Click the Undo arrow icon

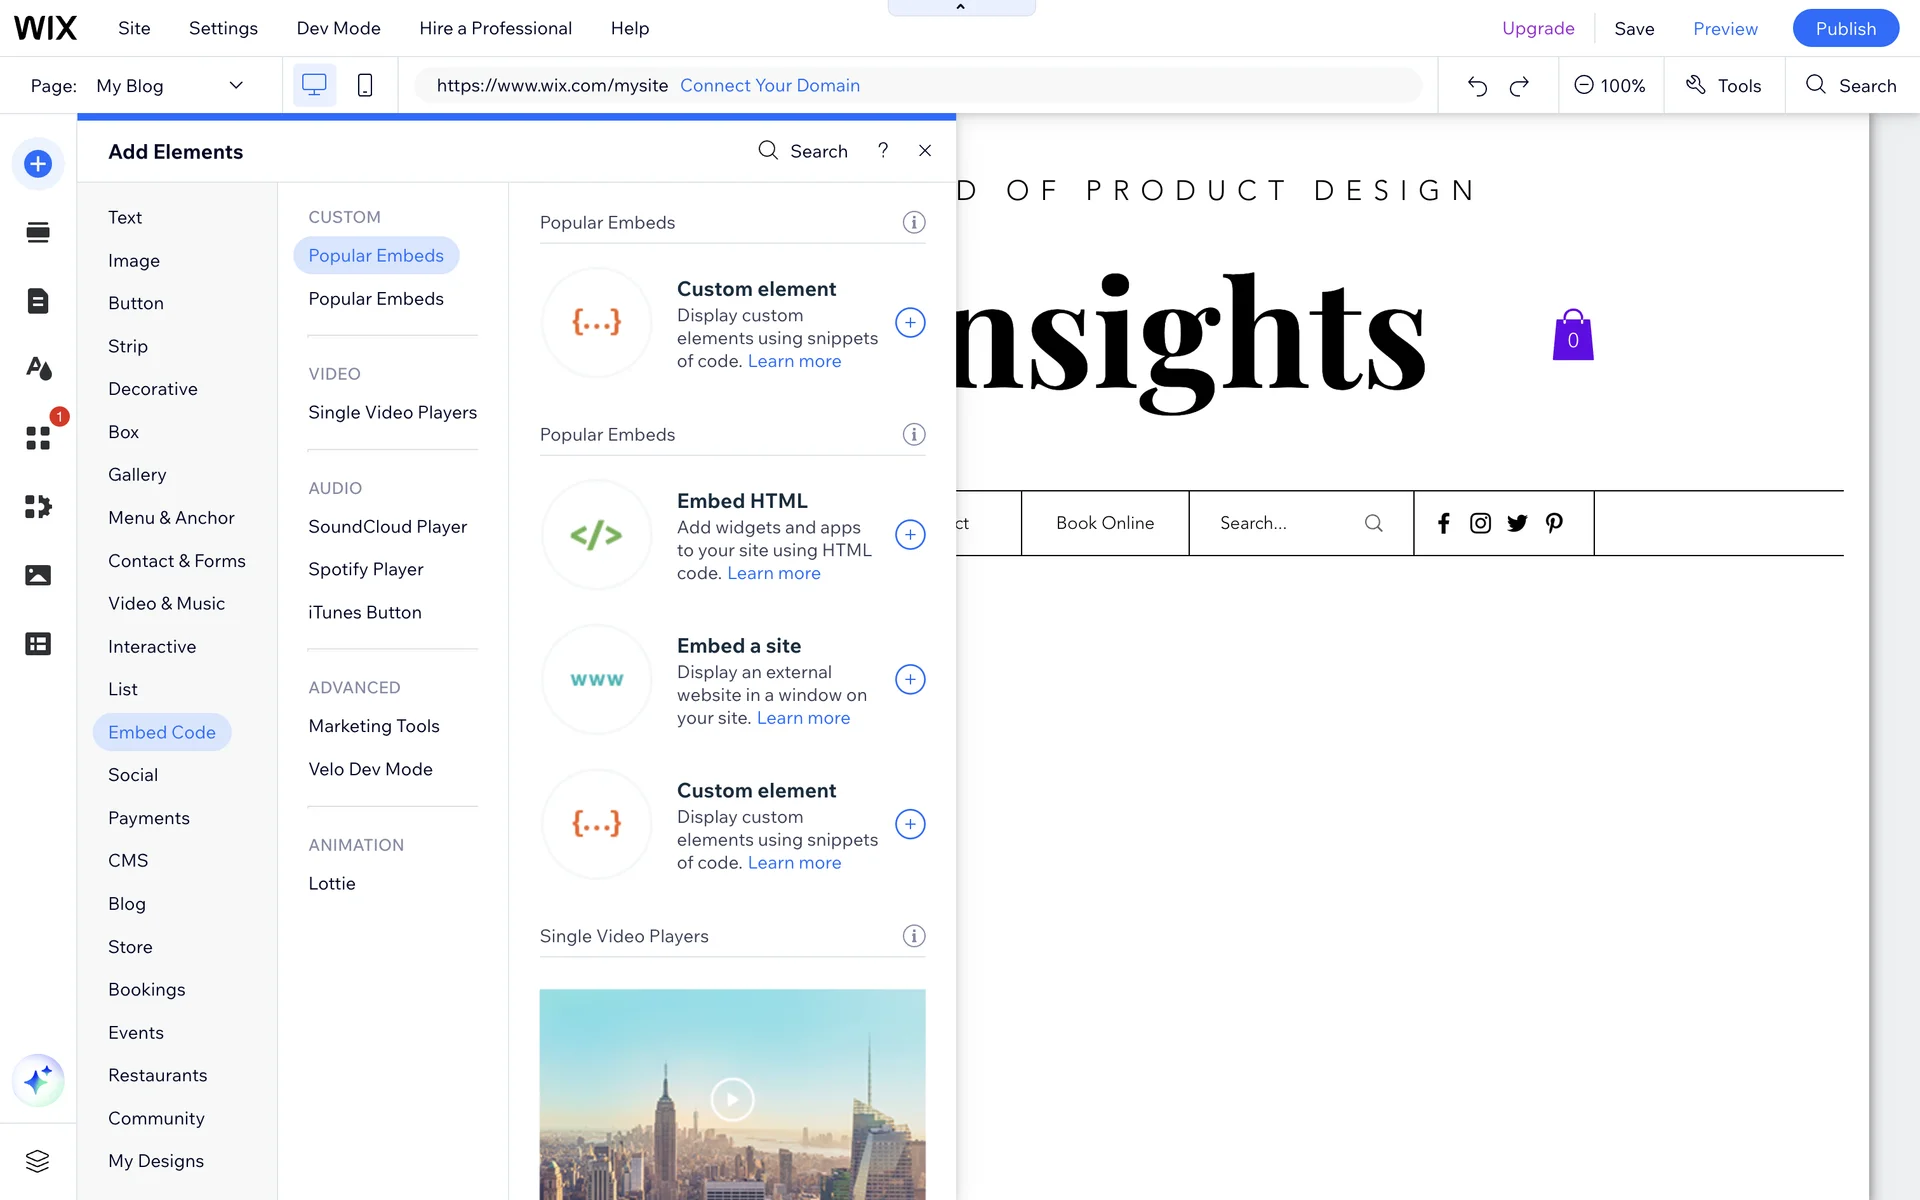click(1477, 86)
